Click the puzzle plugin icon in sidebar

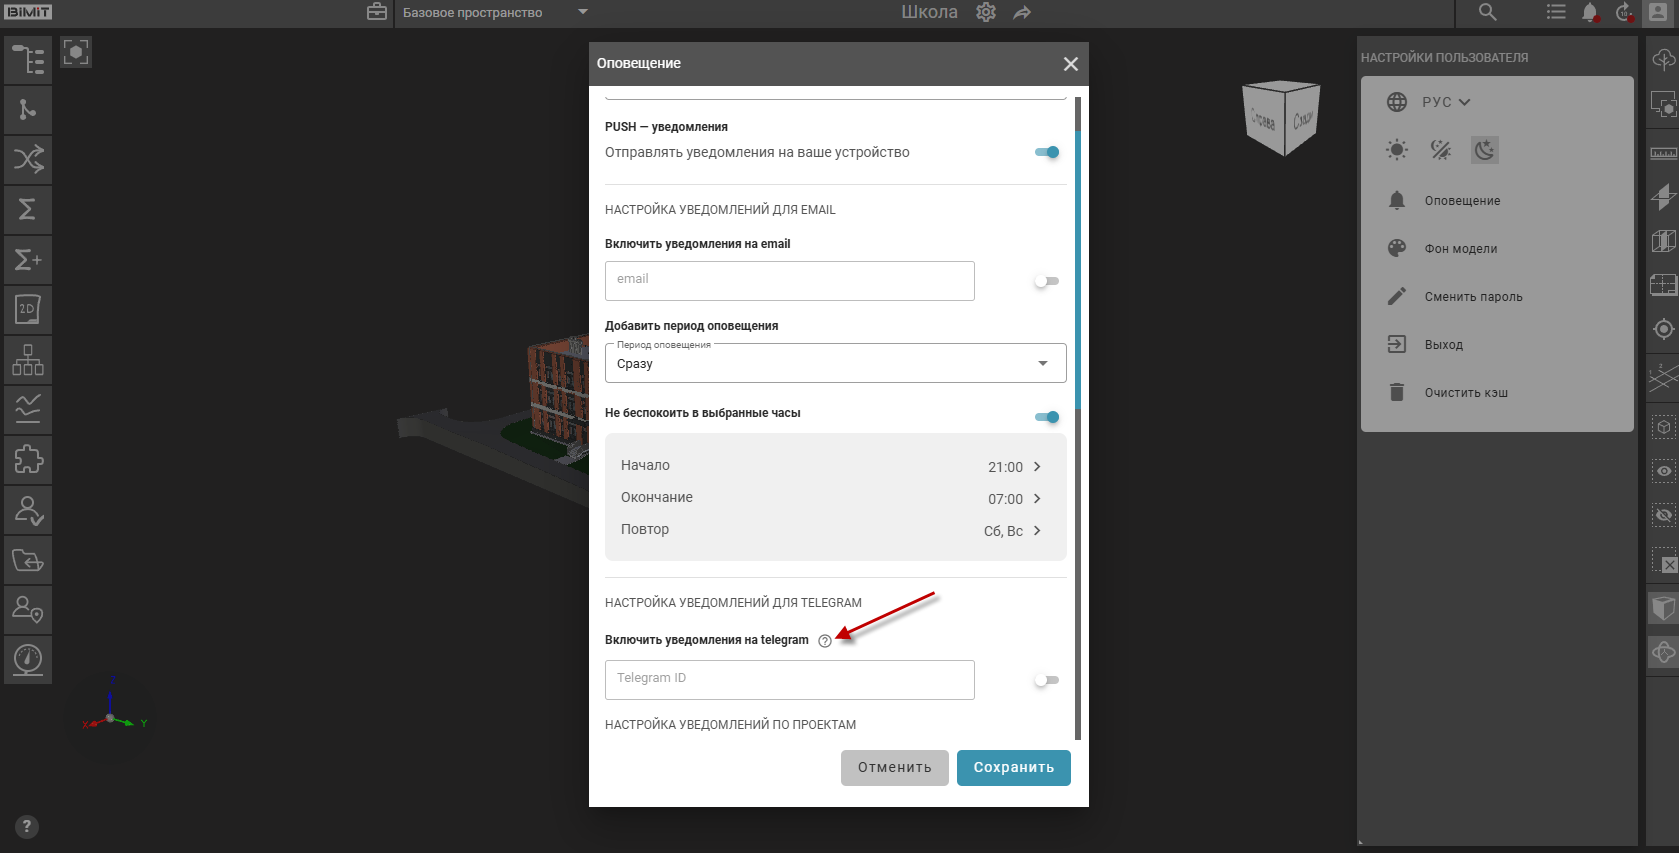[x=28, y=460]
